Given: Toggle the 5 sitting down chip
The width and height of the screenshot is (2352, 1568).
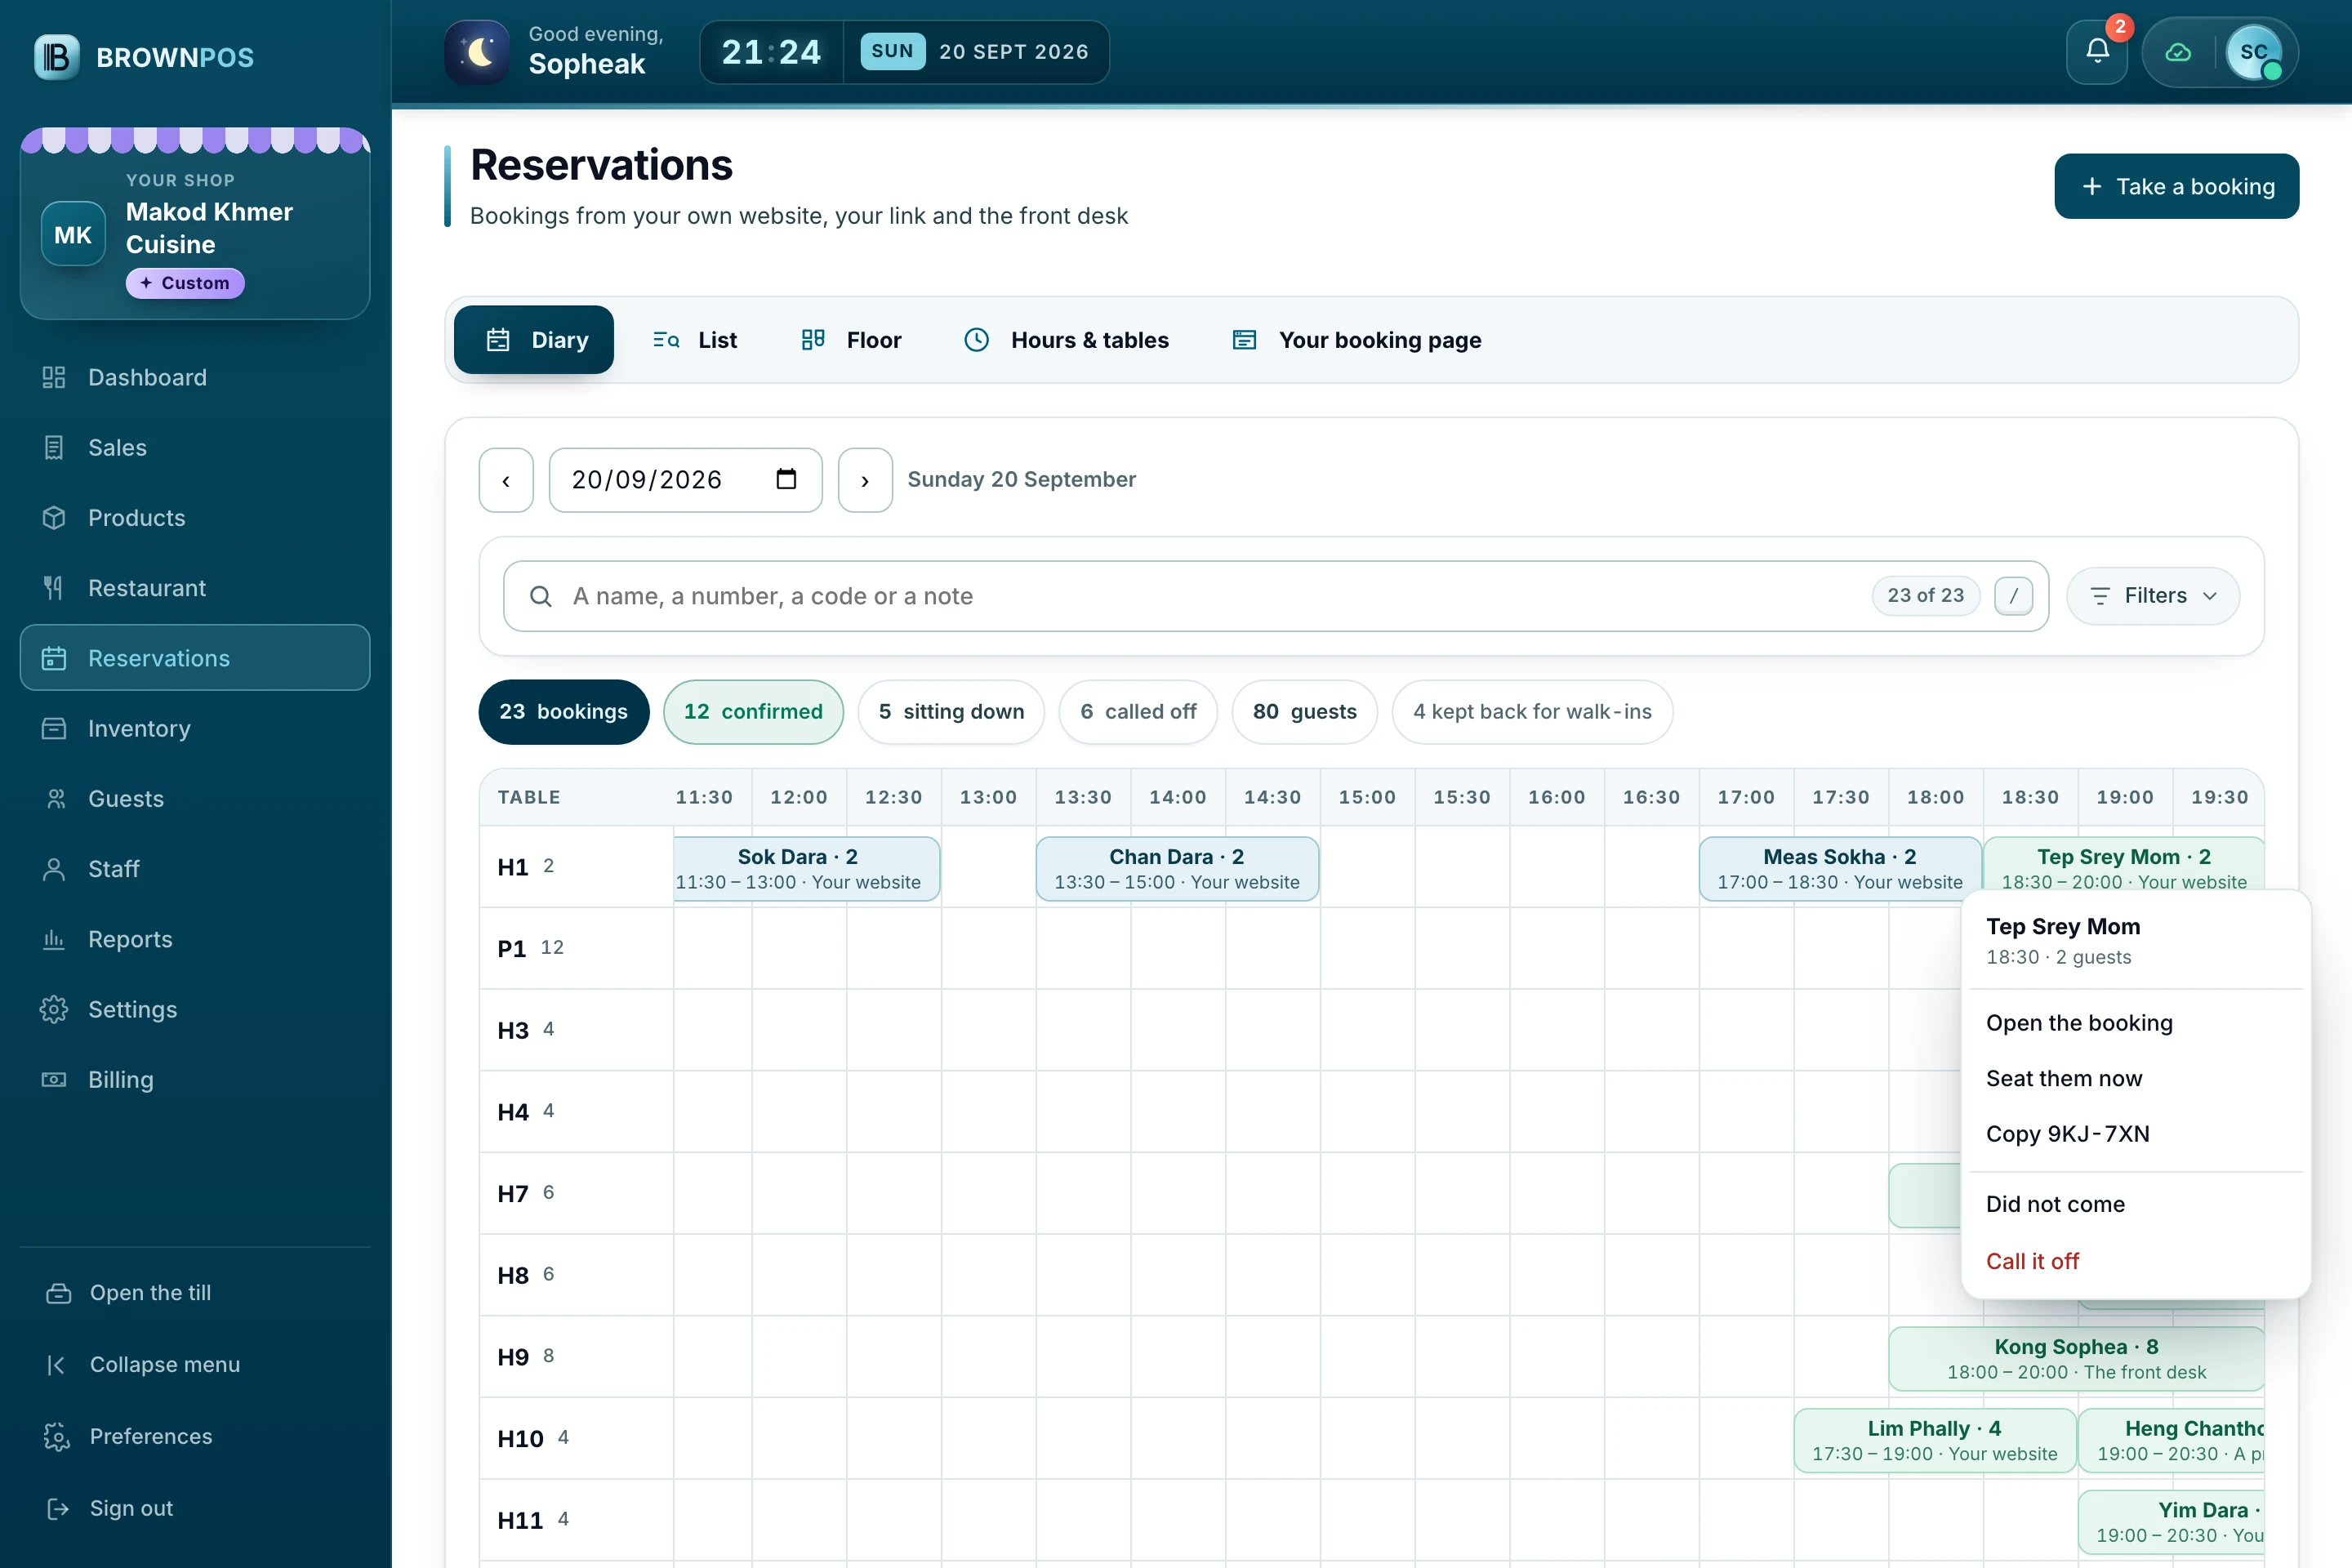Looking at the screenshot, I should 951,712.
